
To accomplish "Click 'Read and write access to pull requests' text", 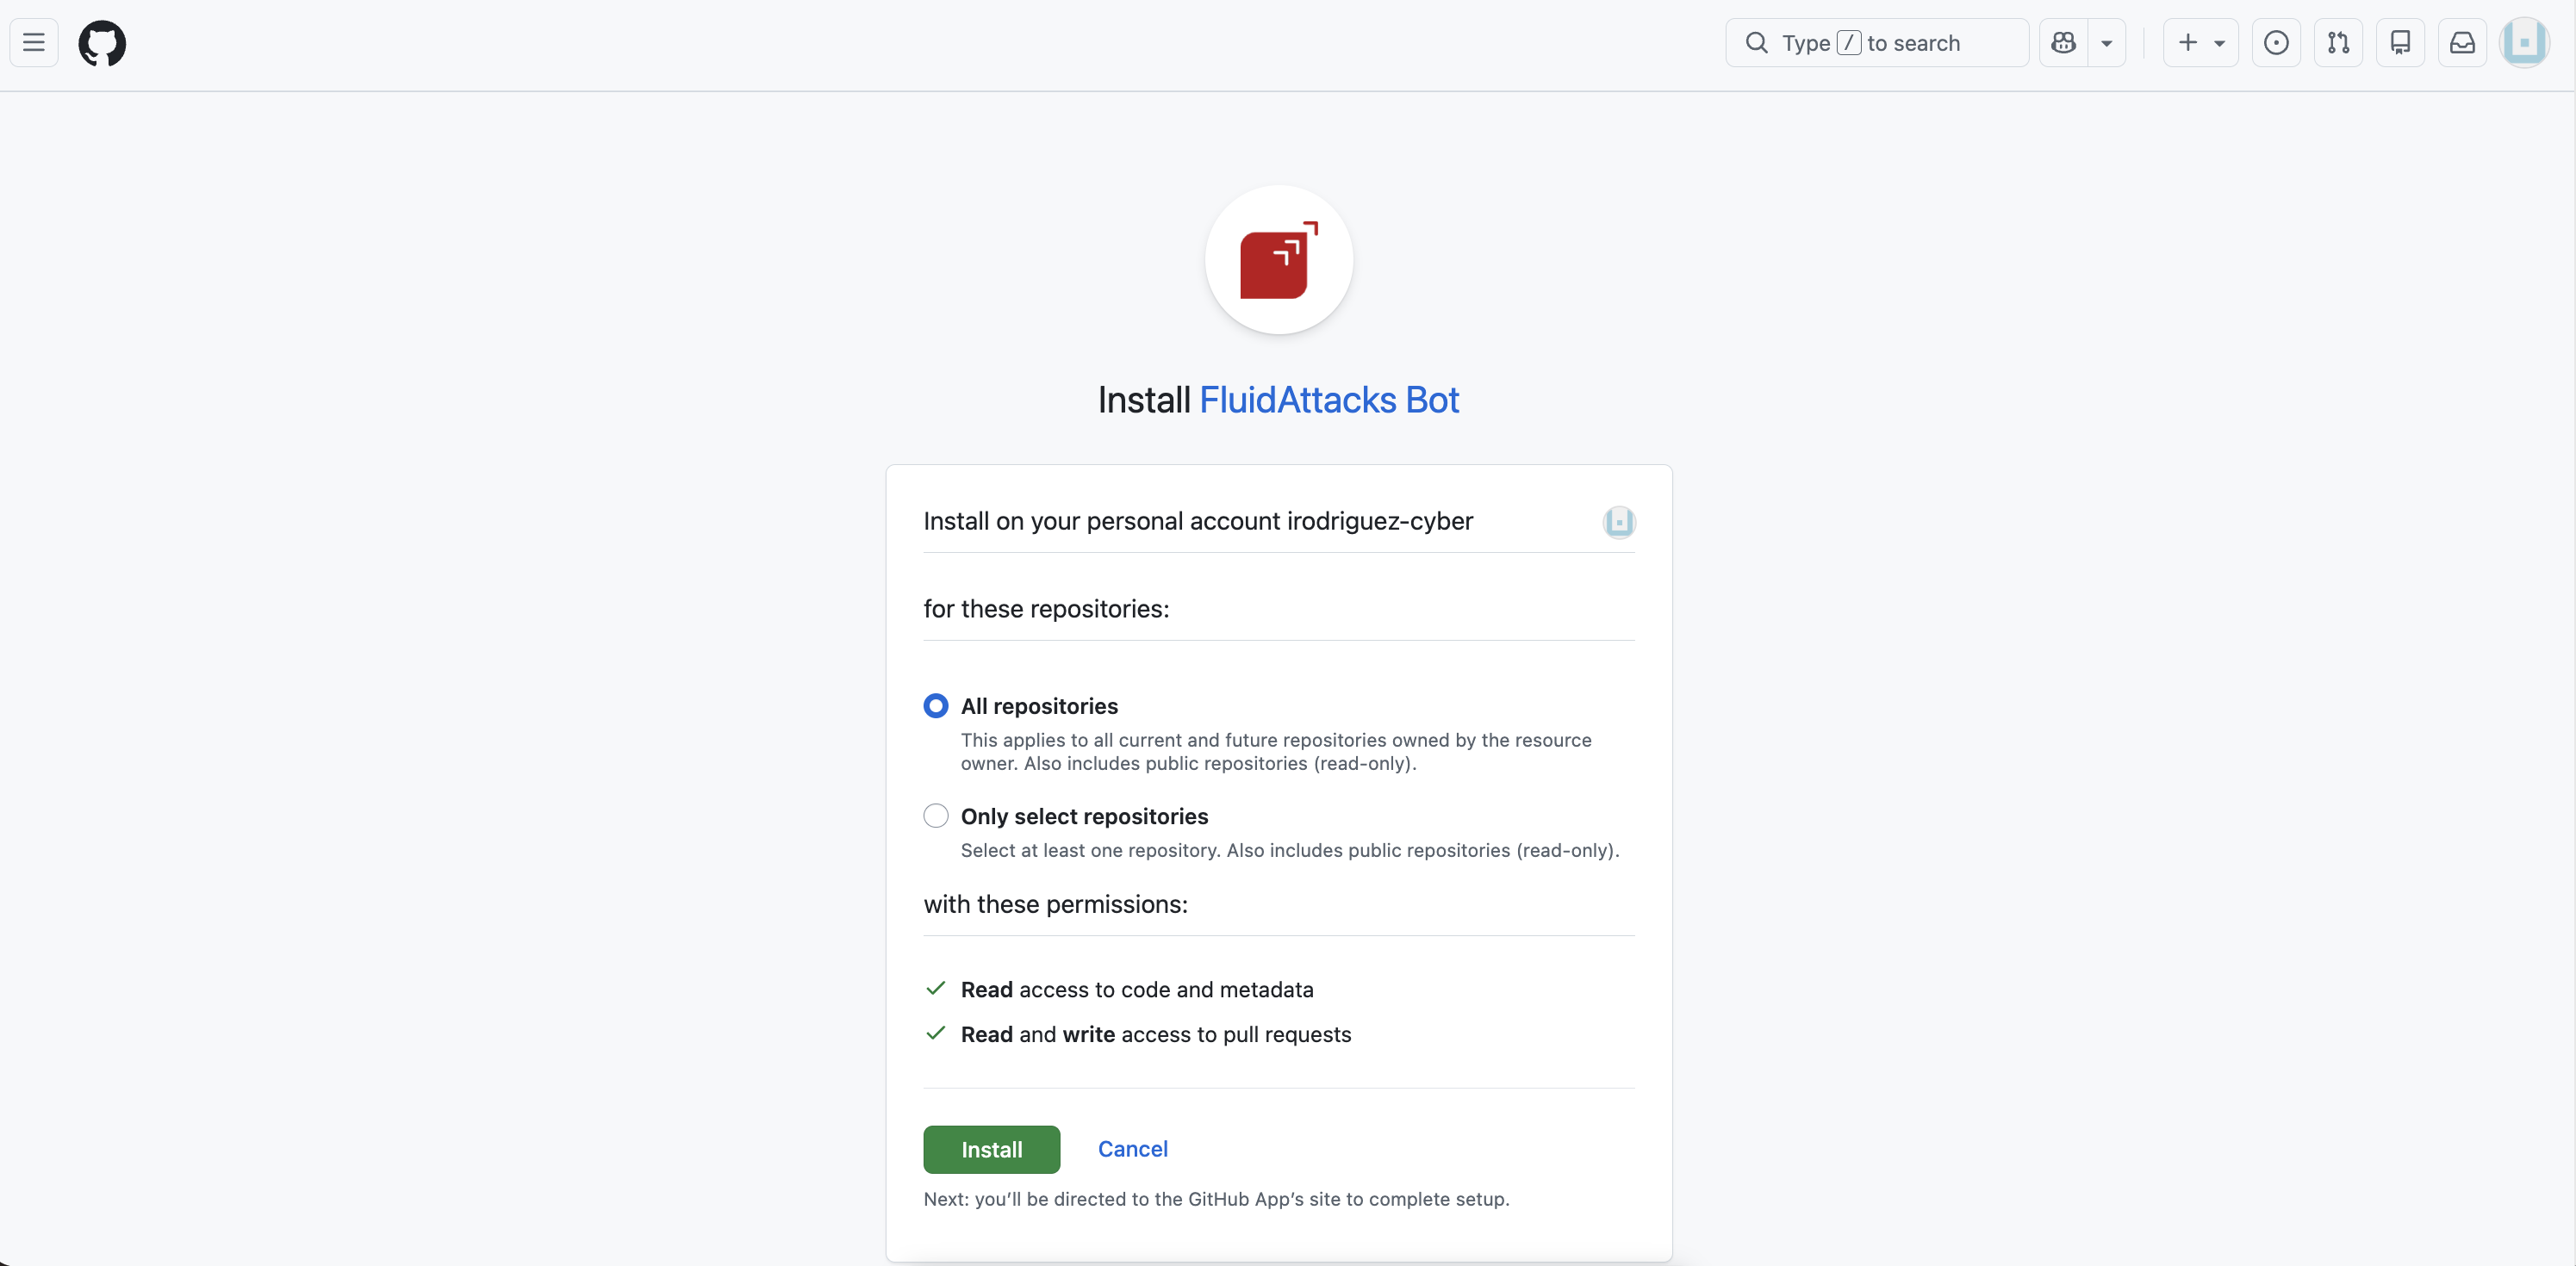I will point(1156,1034).
